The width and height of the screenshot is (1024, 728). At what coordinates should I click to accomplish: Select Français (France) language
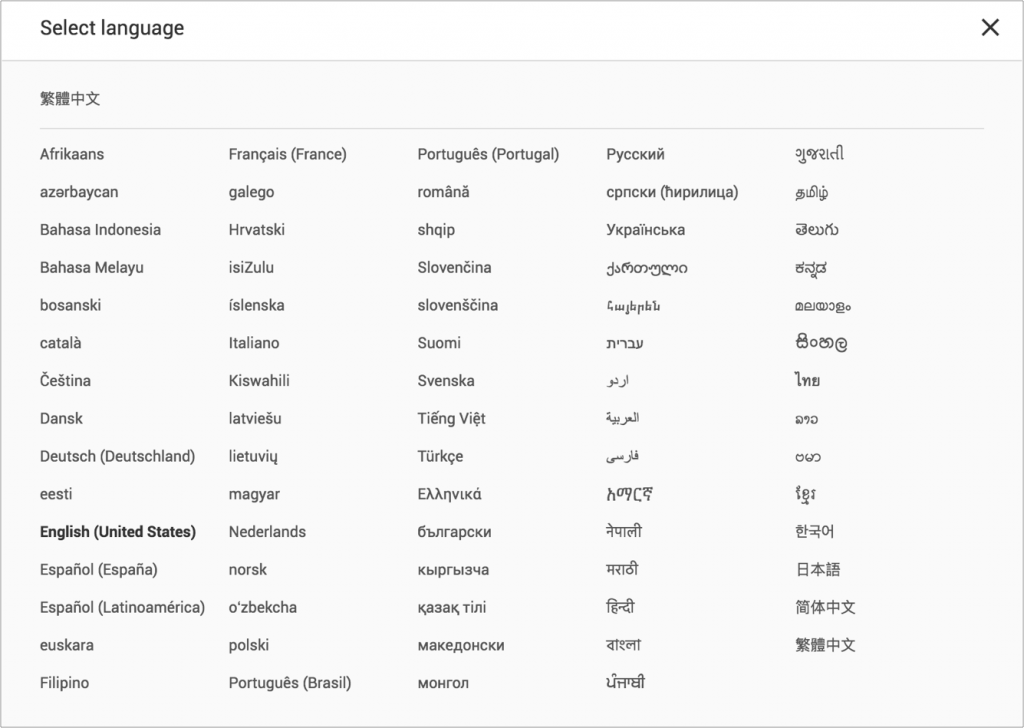click(x=287, y=154)
